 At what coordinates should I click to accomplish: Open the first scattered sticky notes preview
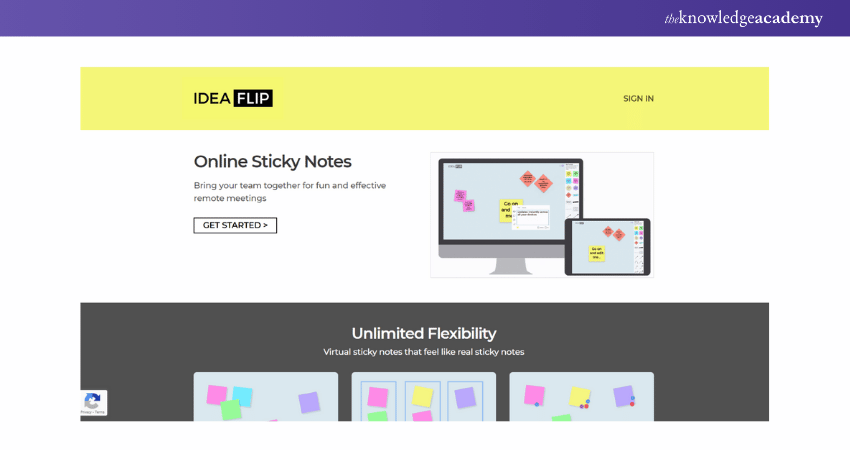[265, 397]
